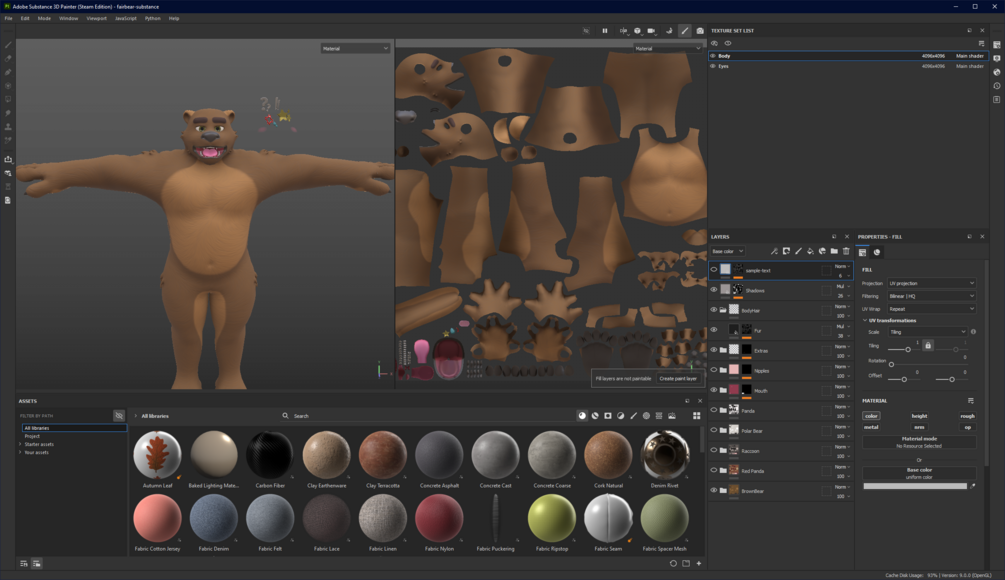Open the Mode menu

[44, 19]
